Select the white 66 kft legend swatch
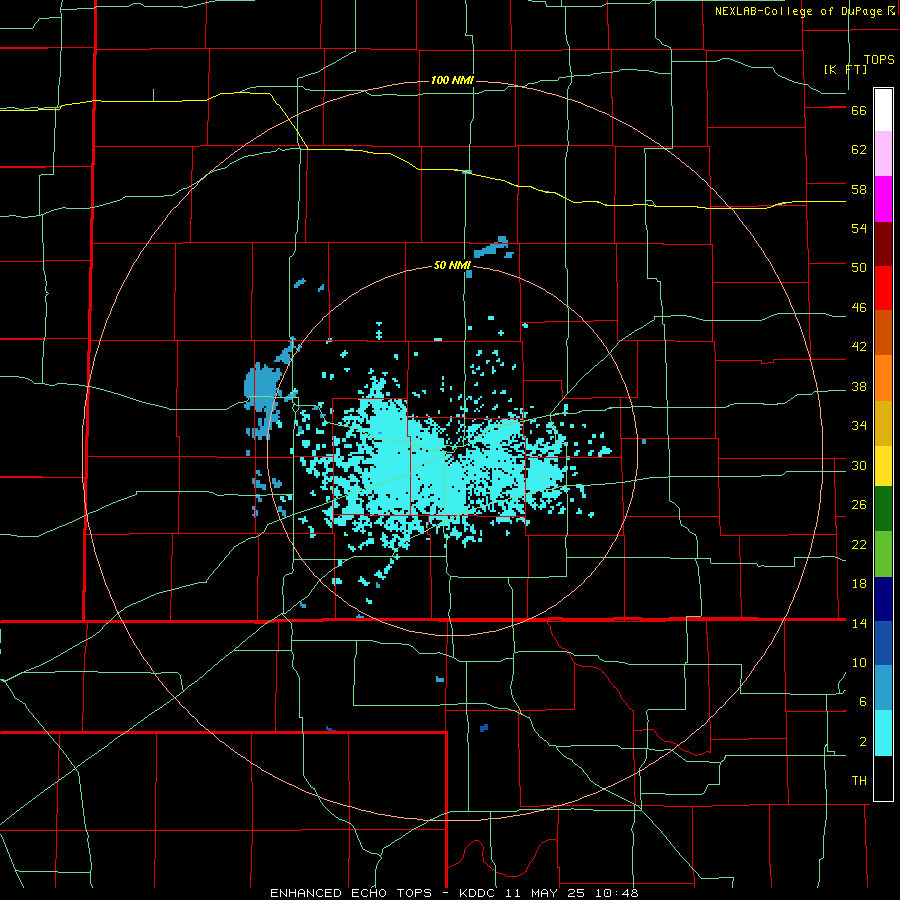This screenshot has width=900, height=900. (x=883, y=110)
